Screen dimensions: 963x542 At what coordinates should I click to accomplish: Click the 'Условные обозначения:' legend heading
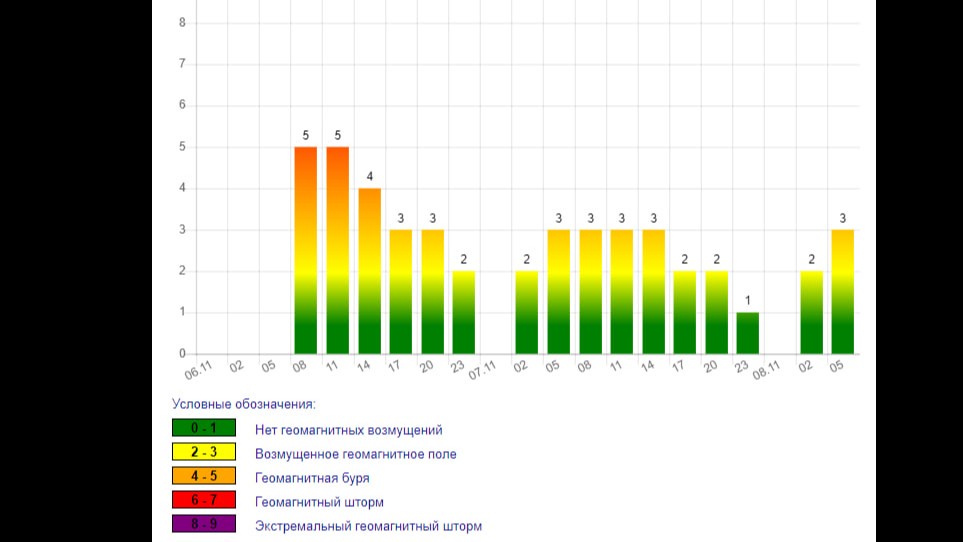click(x=243, y=404)
